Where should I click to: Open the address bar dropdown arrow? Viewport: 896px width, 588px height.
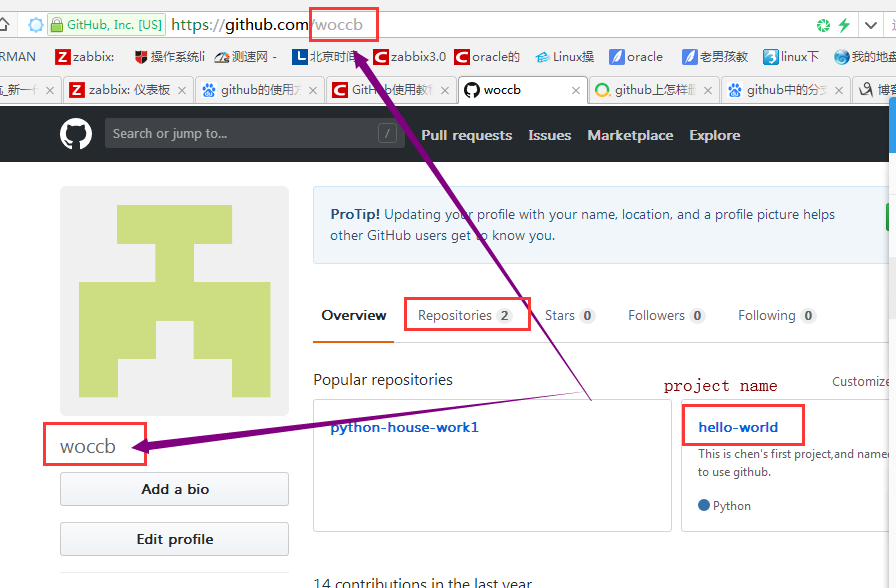(871, 25)
